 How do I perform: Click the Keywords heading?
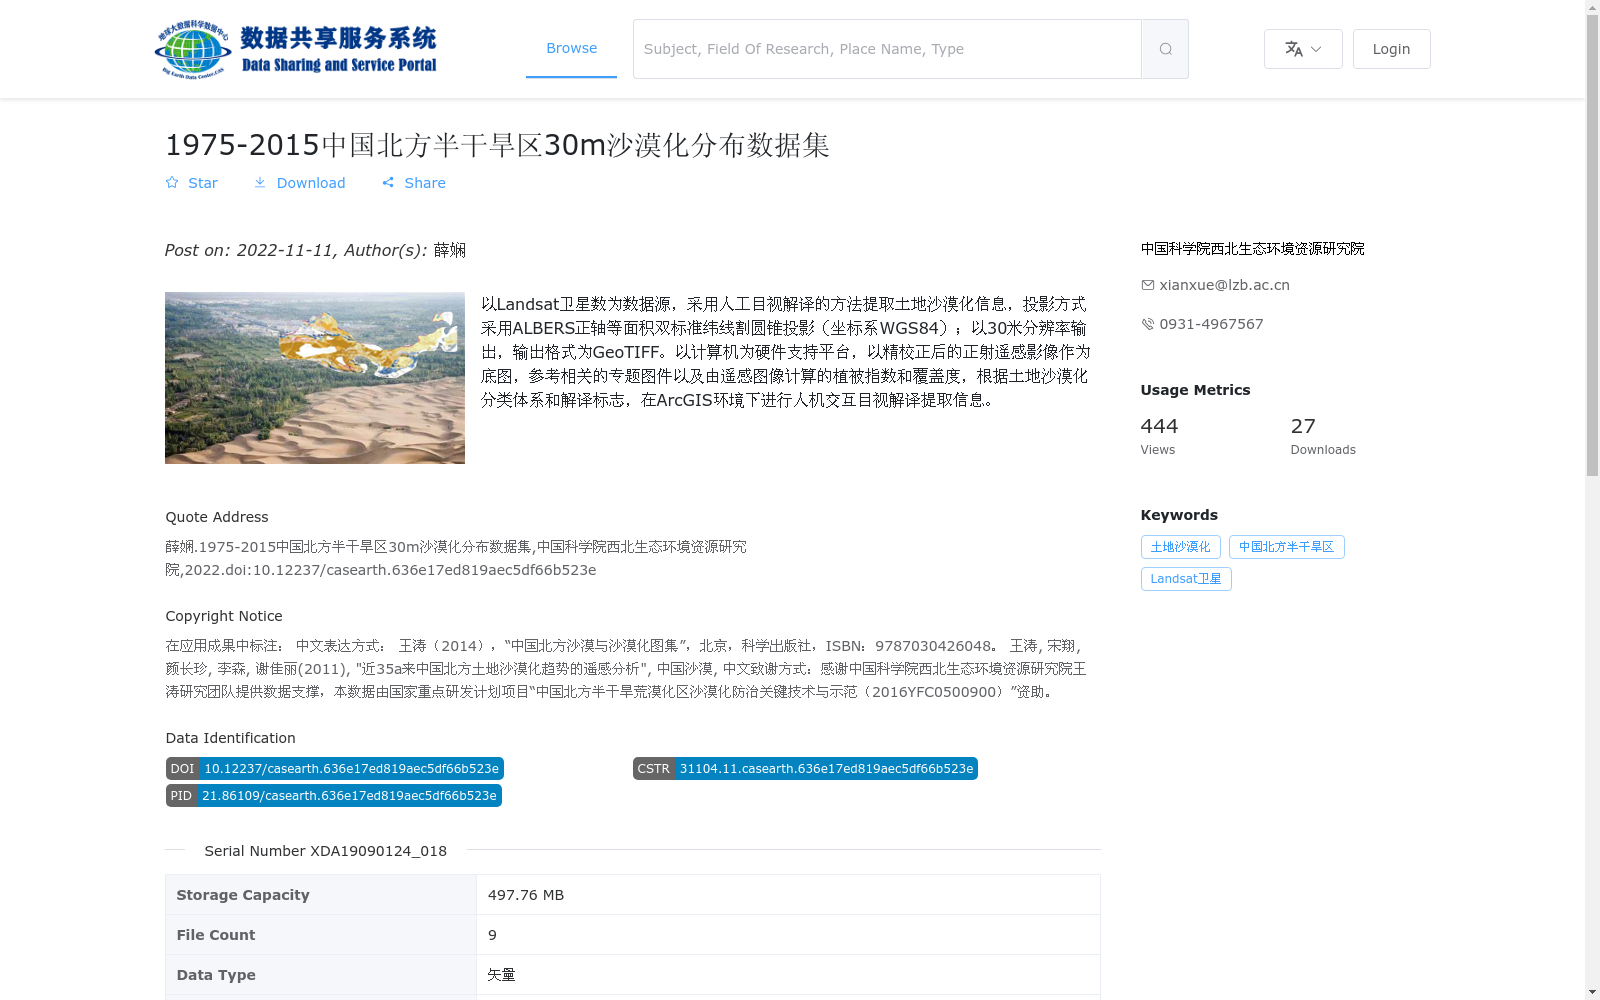(x=1179, y=515)
